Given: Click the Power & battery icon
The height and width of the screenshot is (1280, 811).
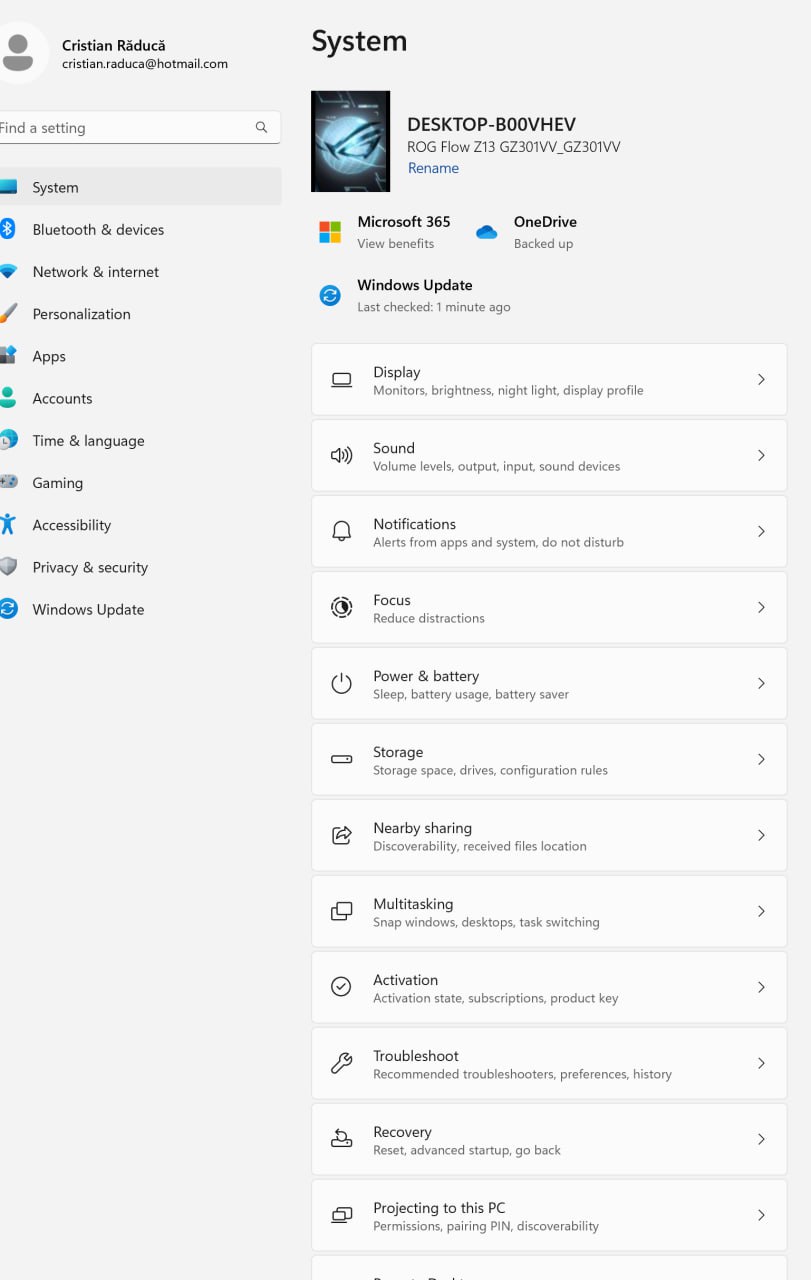Looking at the screenshot, I should [341, 684].
